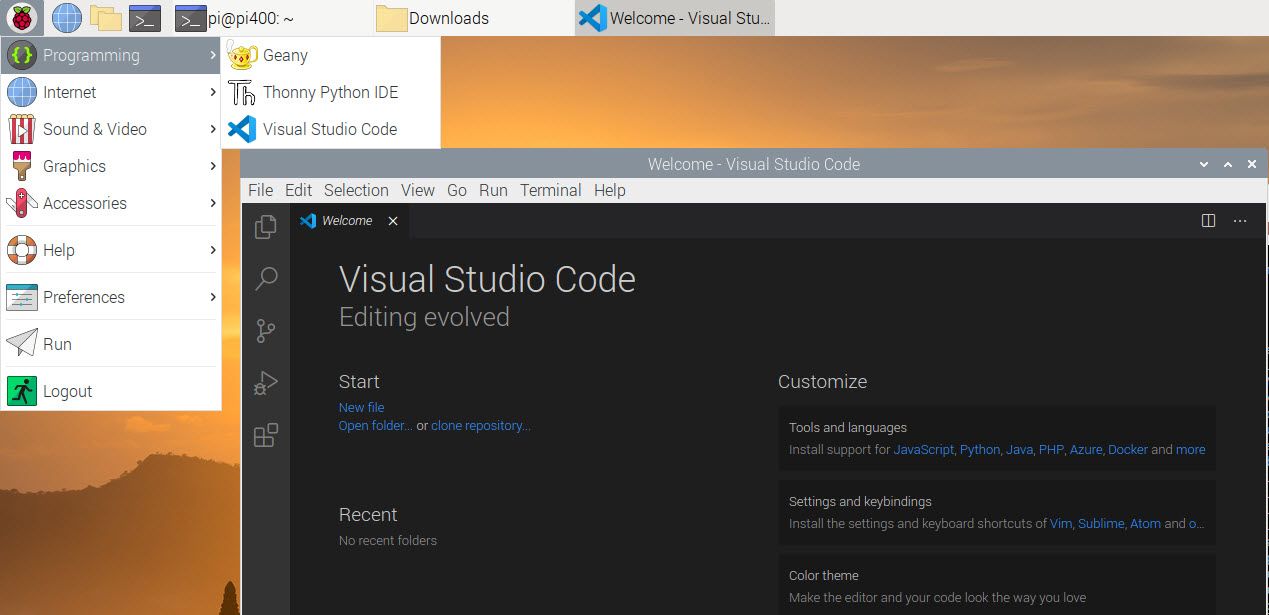Open the Run menu in VS Code menu bar
Viewport: 1269px width, 615px height.
coord(493,190)
